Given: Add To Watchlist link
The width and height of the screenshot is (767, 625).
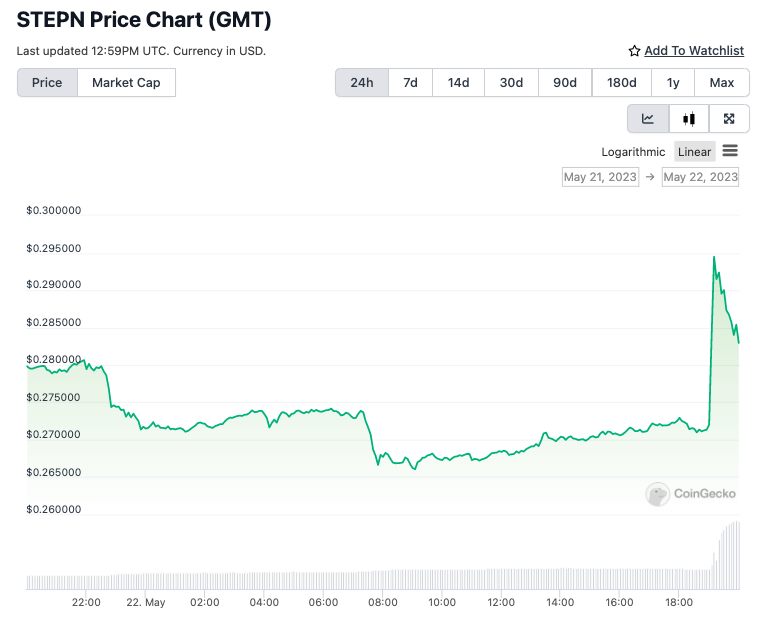Looking at the screenshot, I should click(694, 50).
